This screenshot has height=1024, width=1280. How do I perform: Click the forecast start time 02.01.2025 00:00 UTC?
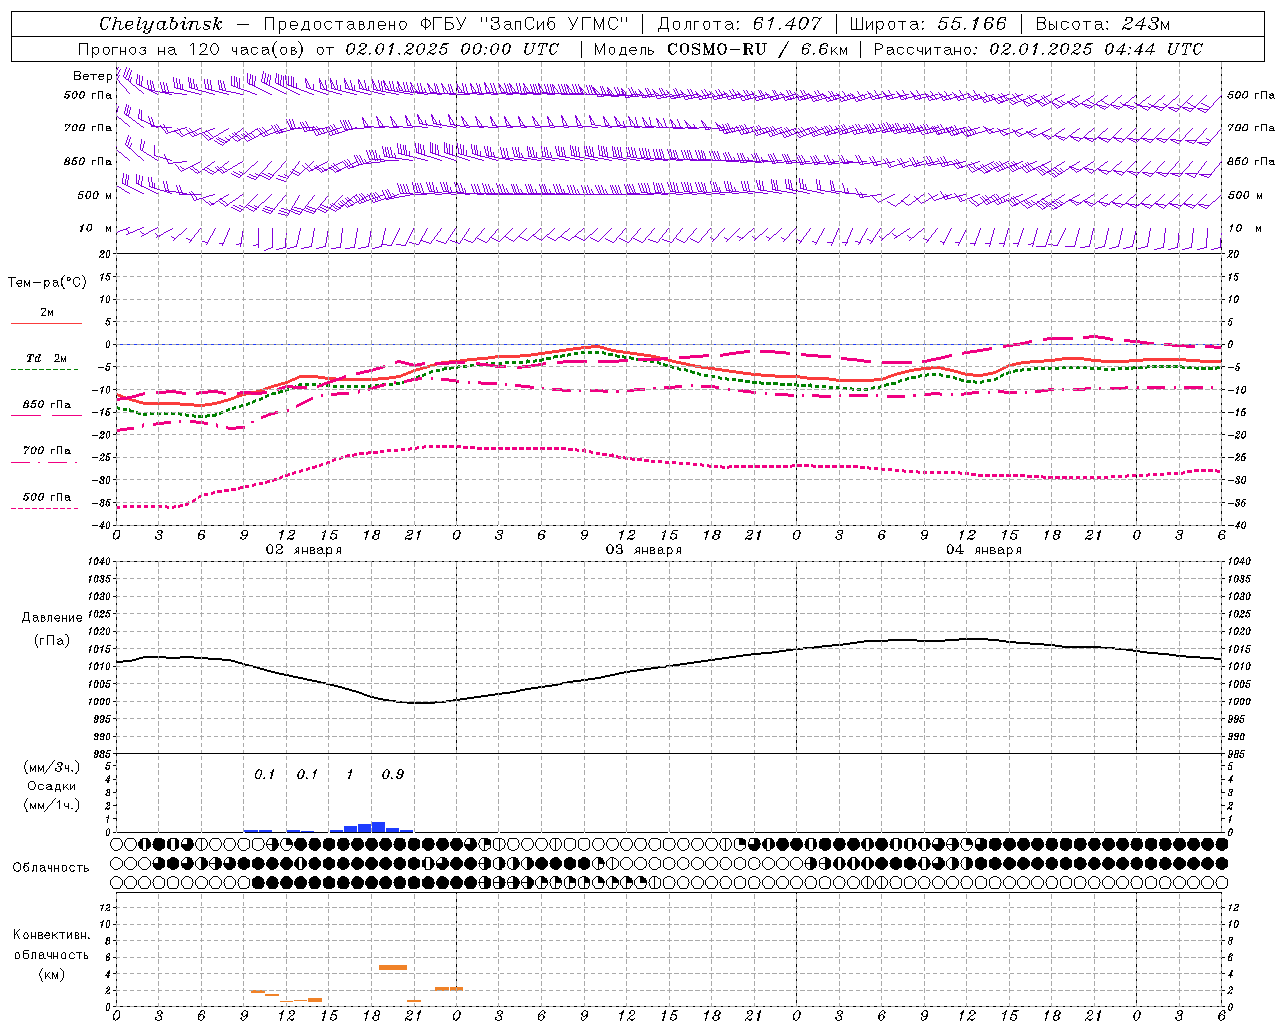click(x=452, y=49)
